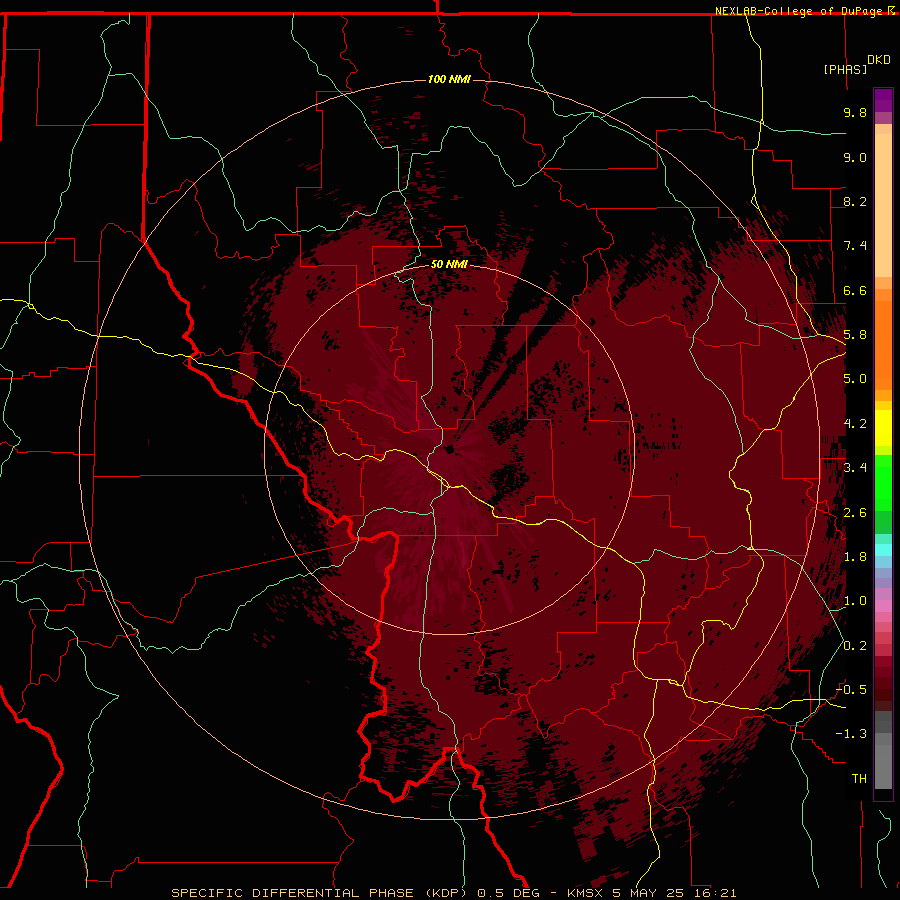The image size is (900, 900).
Task: Select the 9.0 value on the color scale
Action: click(x=855, y=157)
